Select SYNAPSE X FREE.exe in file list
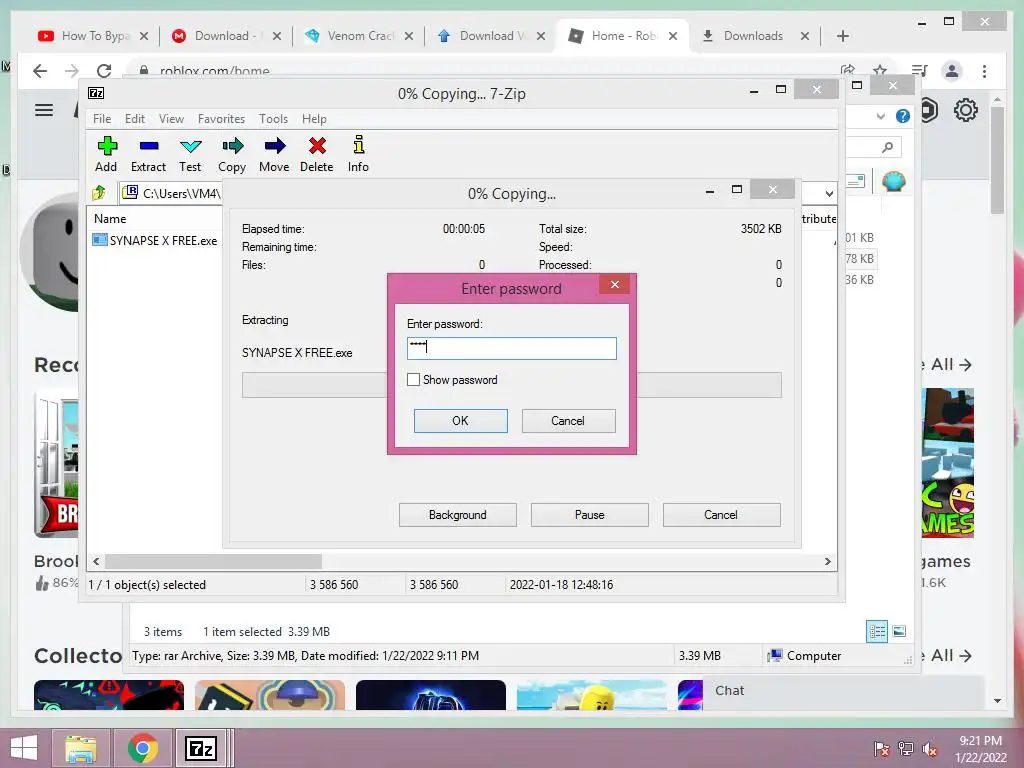 (x=155, y=240)
